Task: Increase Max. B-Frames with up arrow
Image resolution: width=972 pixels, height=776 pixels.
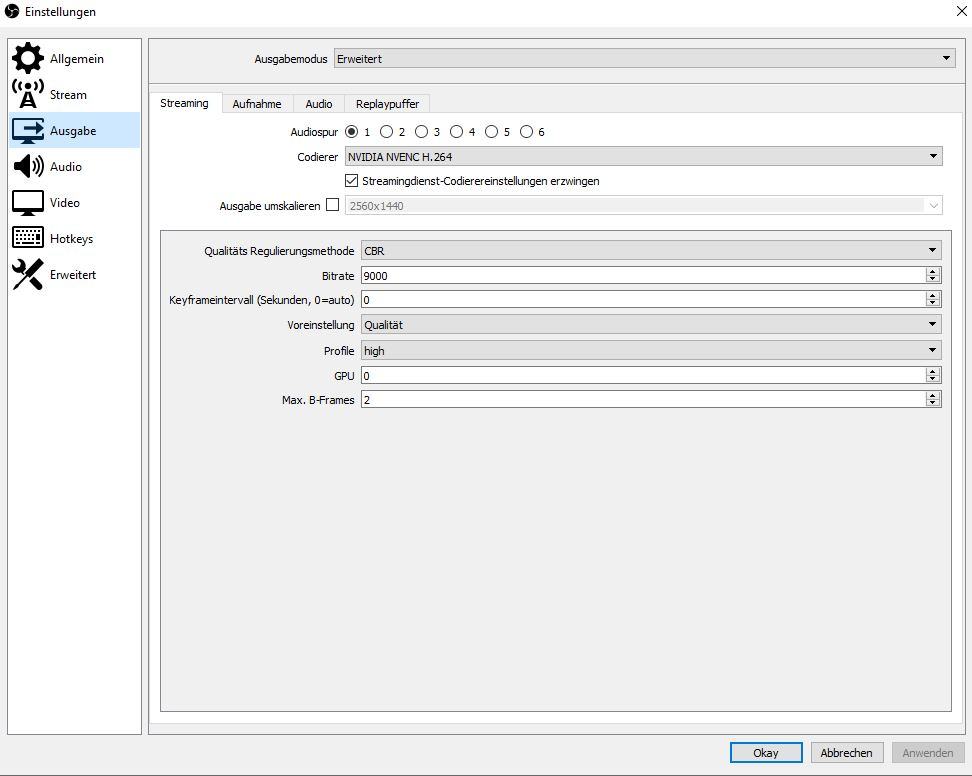Action: pyautogui.click(x=932, y=395)
